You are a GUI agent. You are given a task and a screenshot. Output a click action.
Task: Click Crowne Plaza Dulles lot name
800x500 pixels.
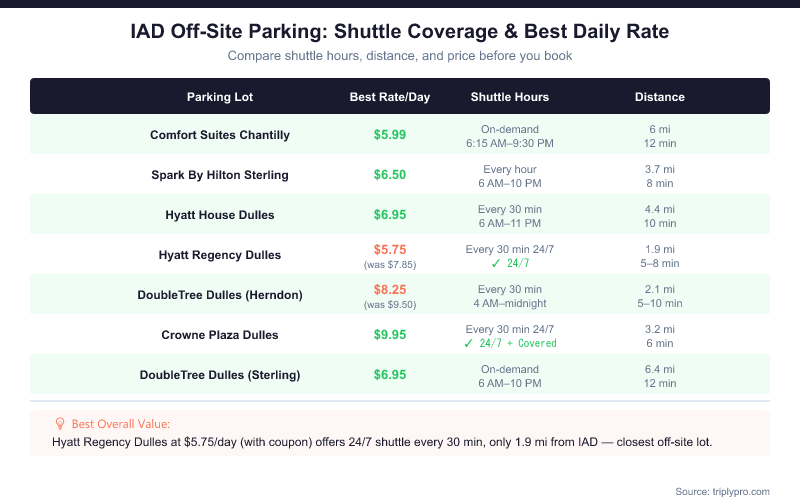pyautogui.click(x=220, y=335)
